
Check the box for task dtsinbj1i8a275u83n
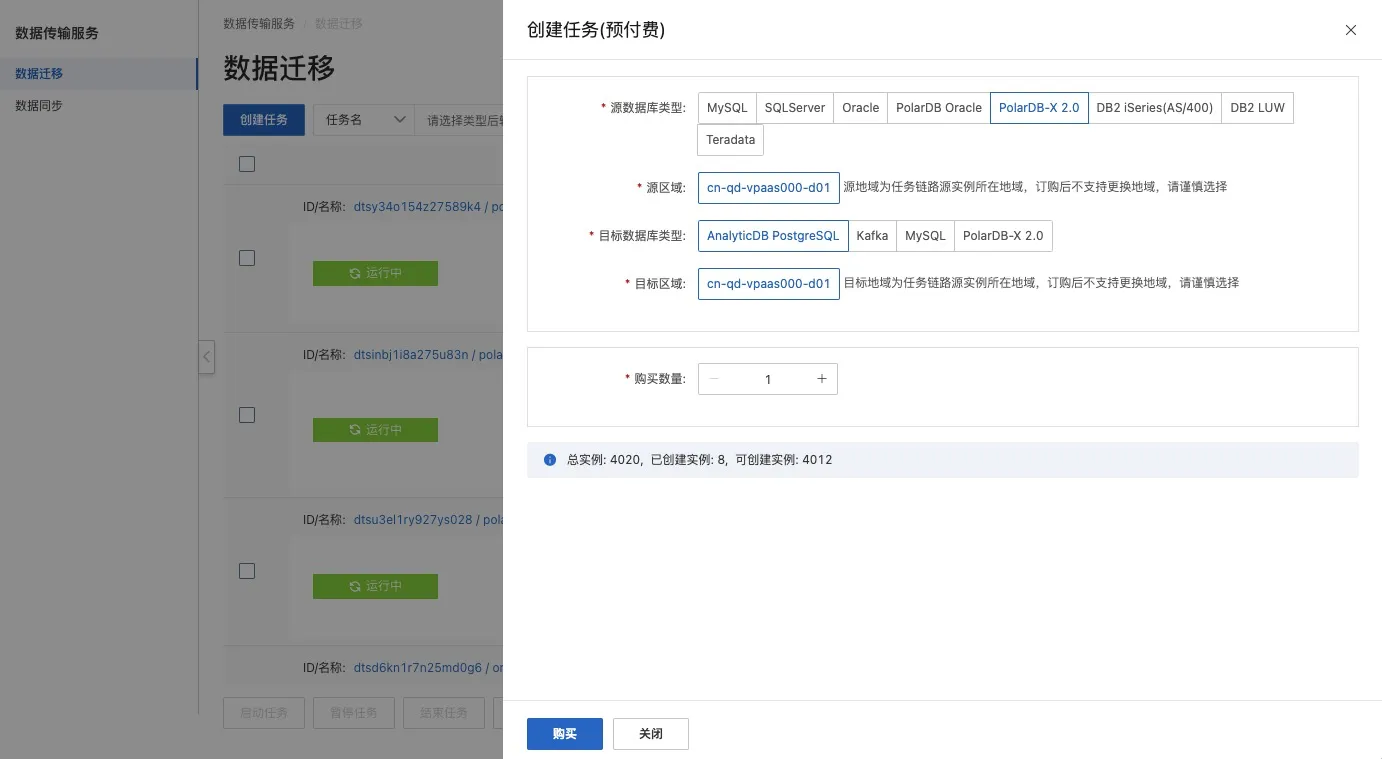247,414
